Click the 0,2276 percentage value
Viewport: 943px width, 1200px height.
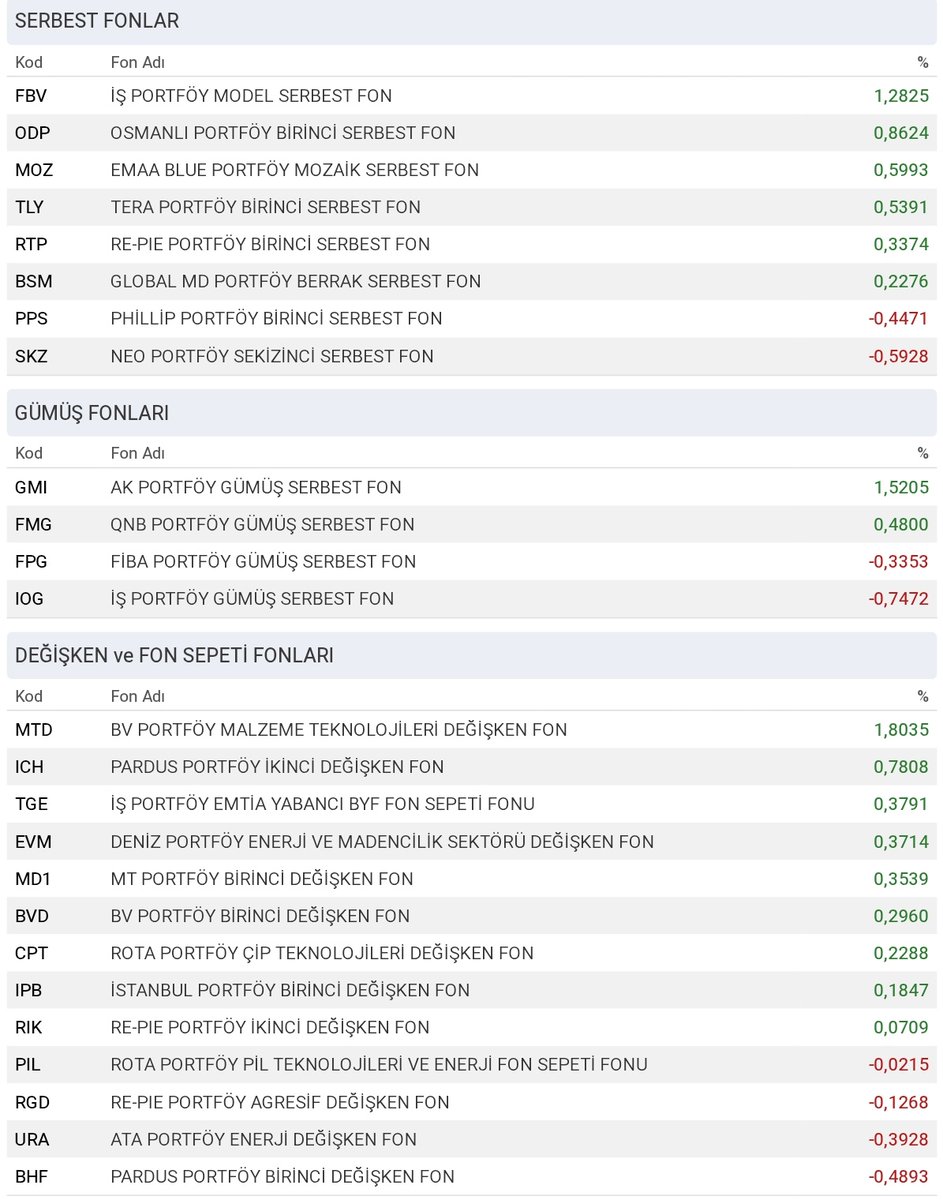[x=901, y=282]
